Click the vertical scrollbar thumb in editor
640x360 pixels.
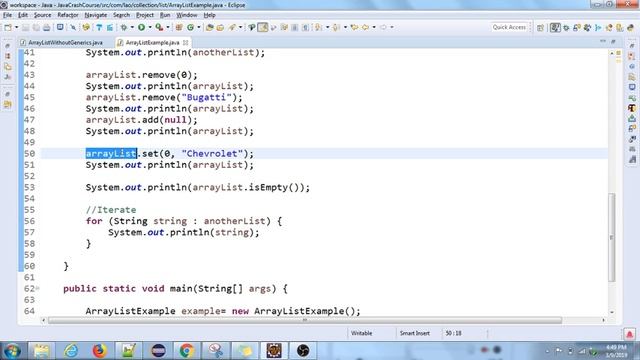(611, 237)
